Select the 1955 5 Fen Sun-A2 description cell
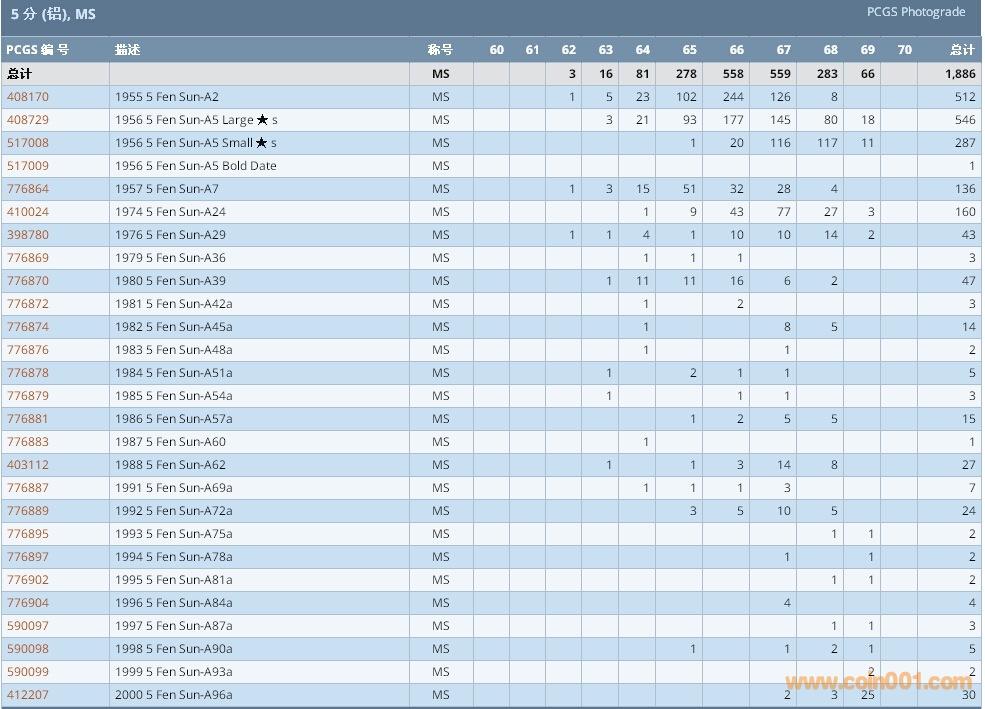 [x=167, y=97]
